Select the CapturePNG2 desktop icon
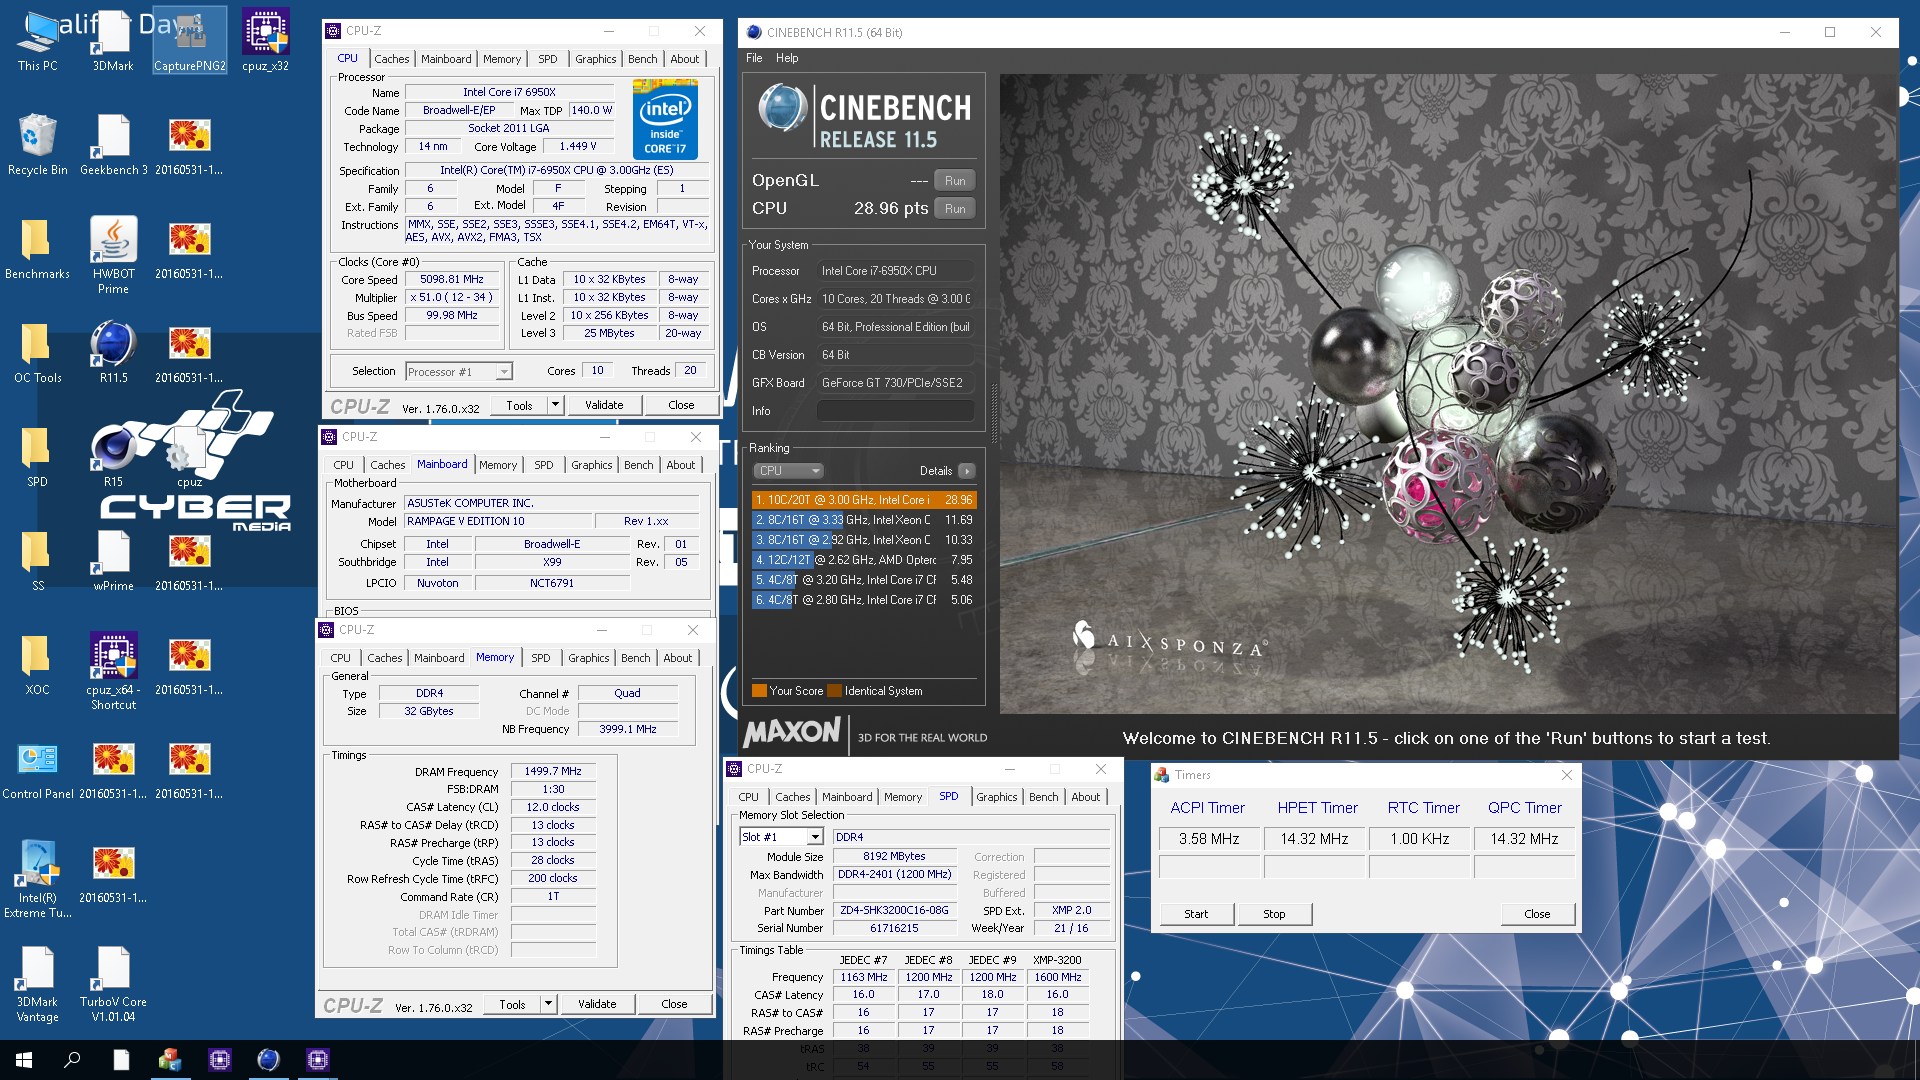 click(190, 40)
